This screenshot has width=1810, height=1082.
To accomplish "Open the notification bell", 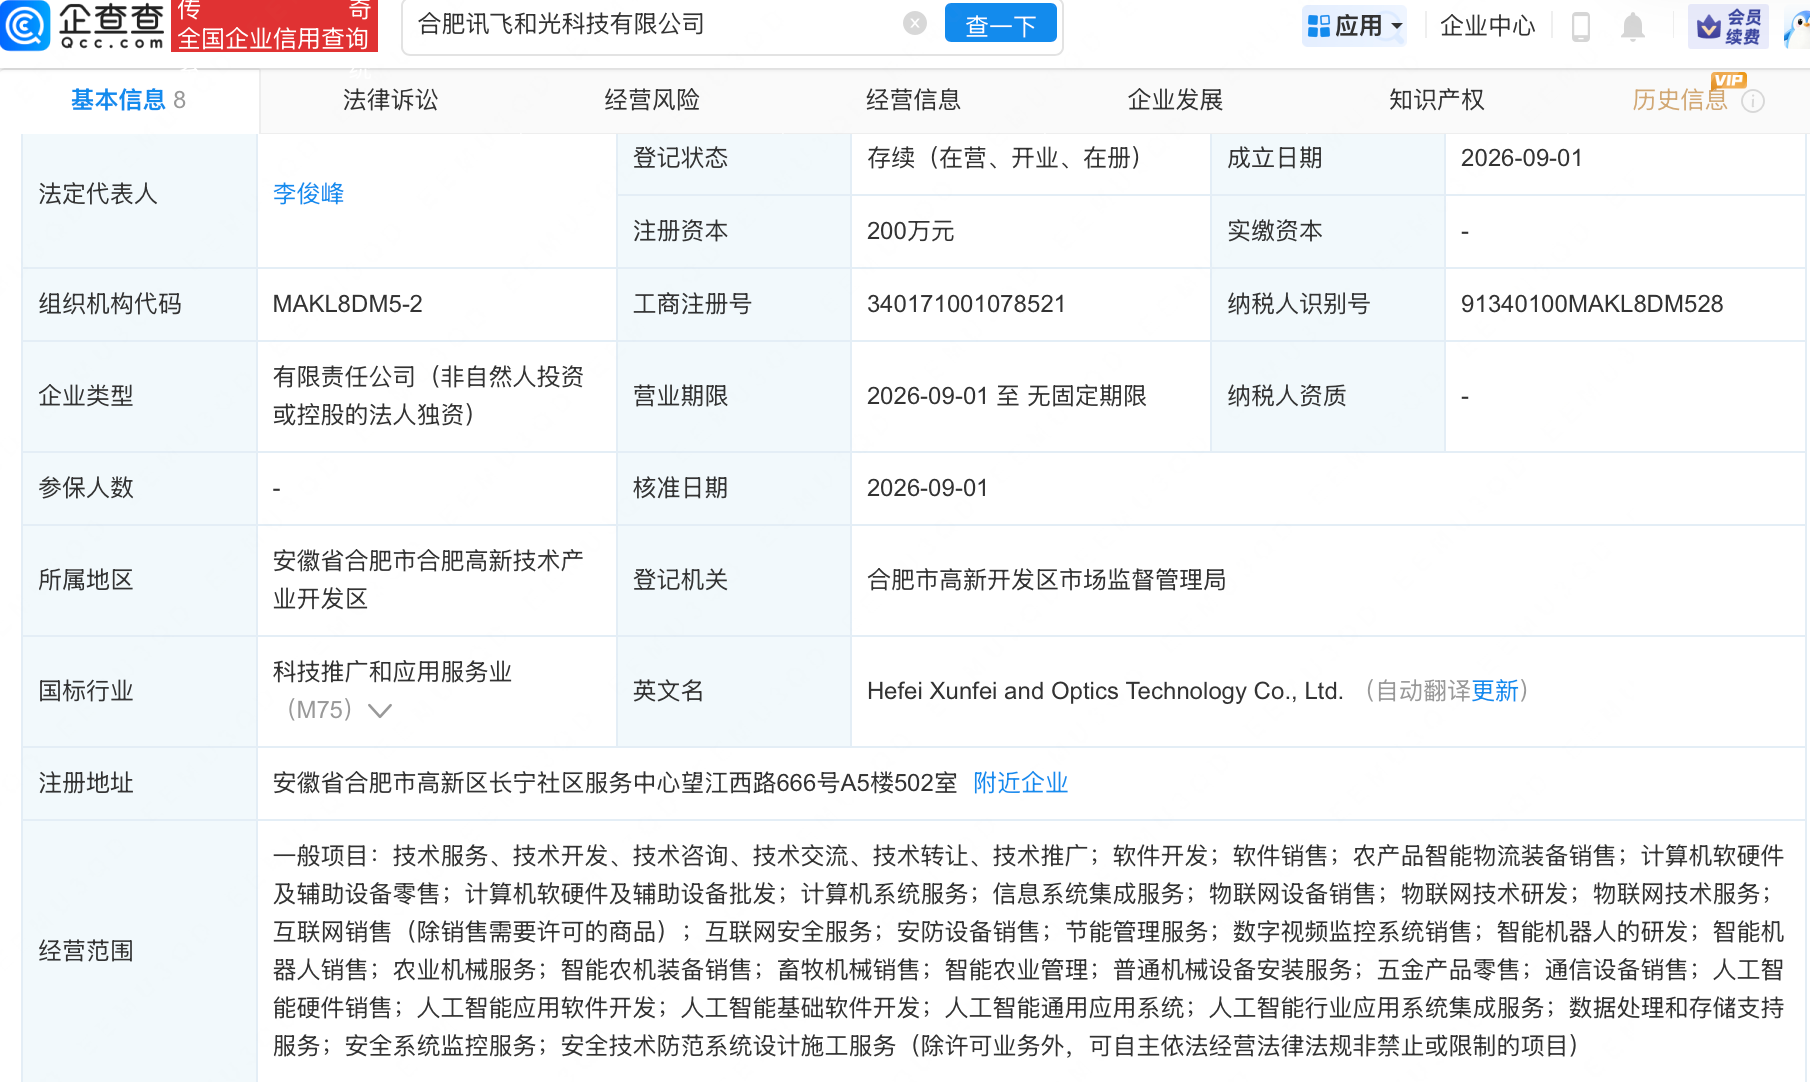I will click(1633, 26).
